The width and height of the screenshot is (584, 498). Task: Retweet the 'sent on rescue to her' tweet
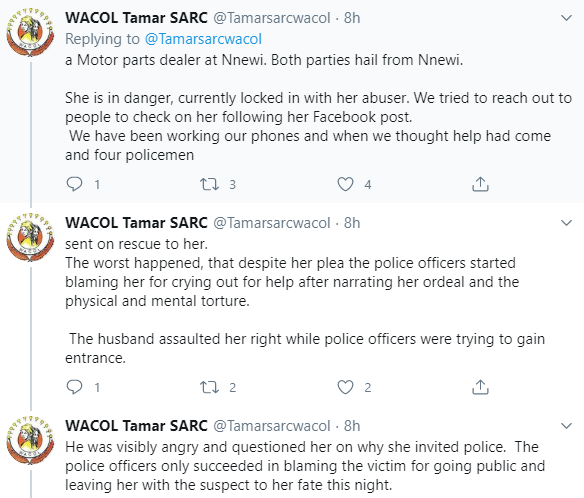209,387
